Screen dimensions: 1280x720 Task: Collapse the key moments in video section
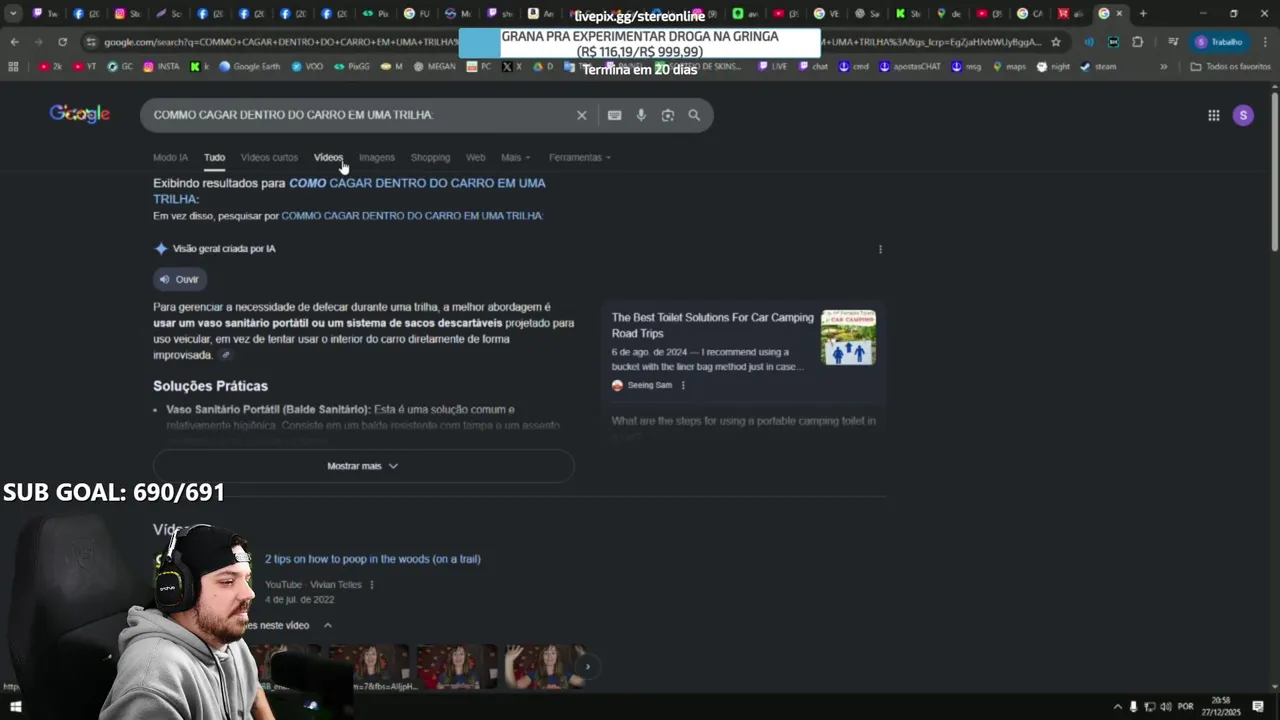(x=327, y=625)
